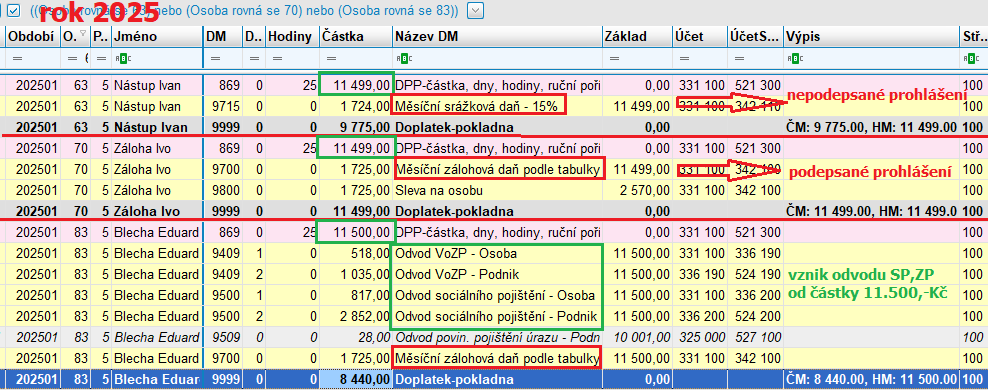Select amount cell 817,00
This screenshot has height=391, width=988.
point(355,295)
